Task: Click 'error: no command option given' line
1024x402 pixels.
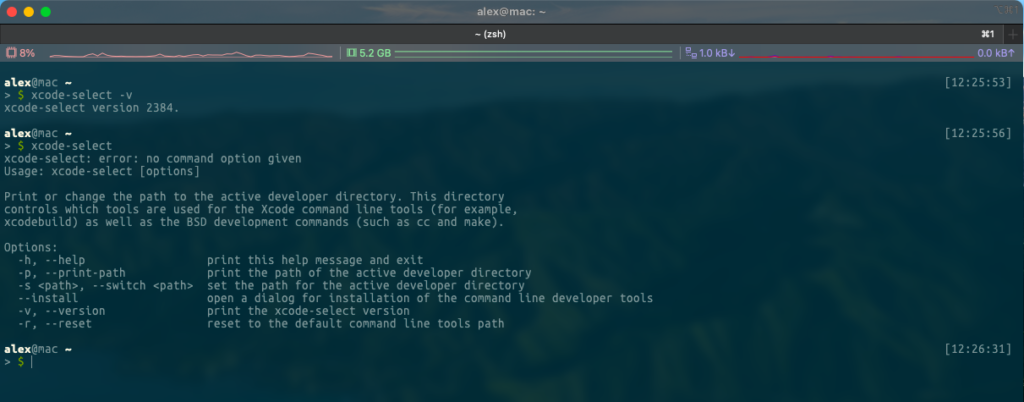Action: pyautogui.click(x=153, y=159)
